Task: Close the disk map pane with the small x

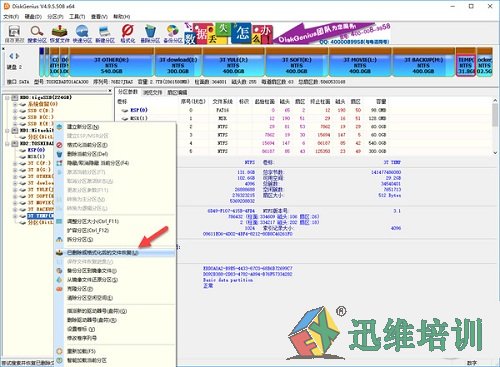Action: pyautogui.click(x=3, y=49)
